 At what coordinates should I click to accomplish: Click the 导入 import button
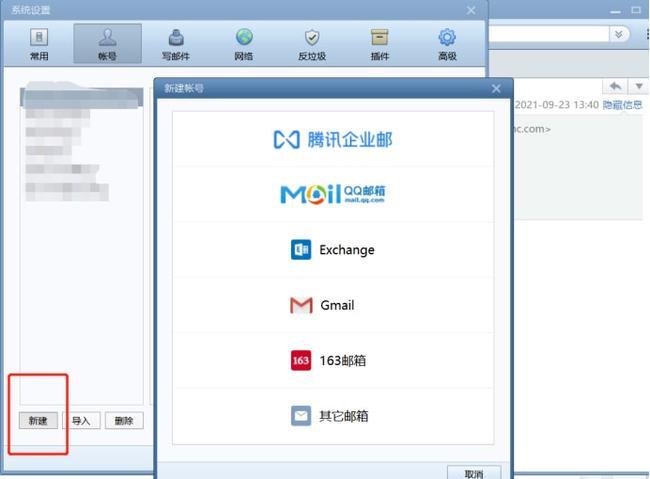pos(81,421)
